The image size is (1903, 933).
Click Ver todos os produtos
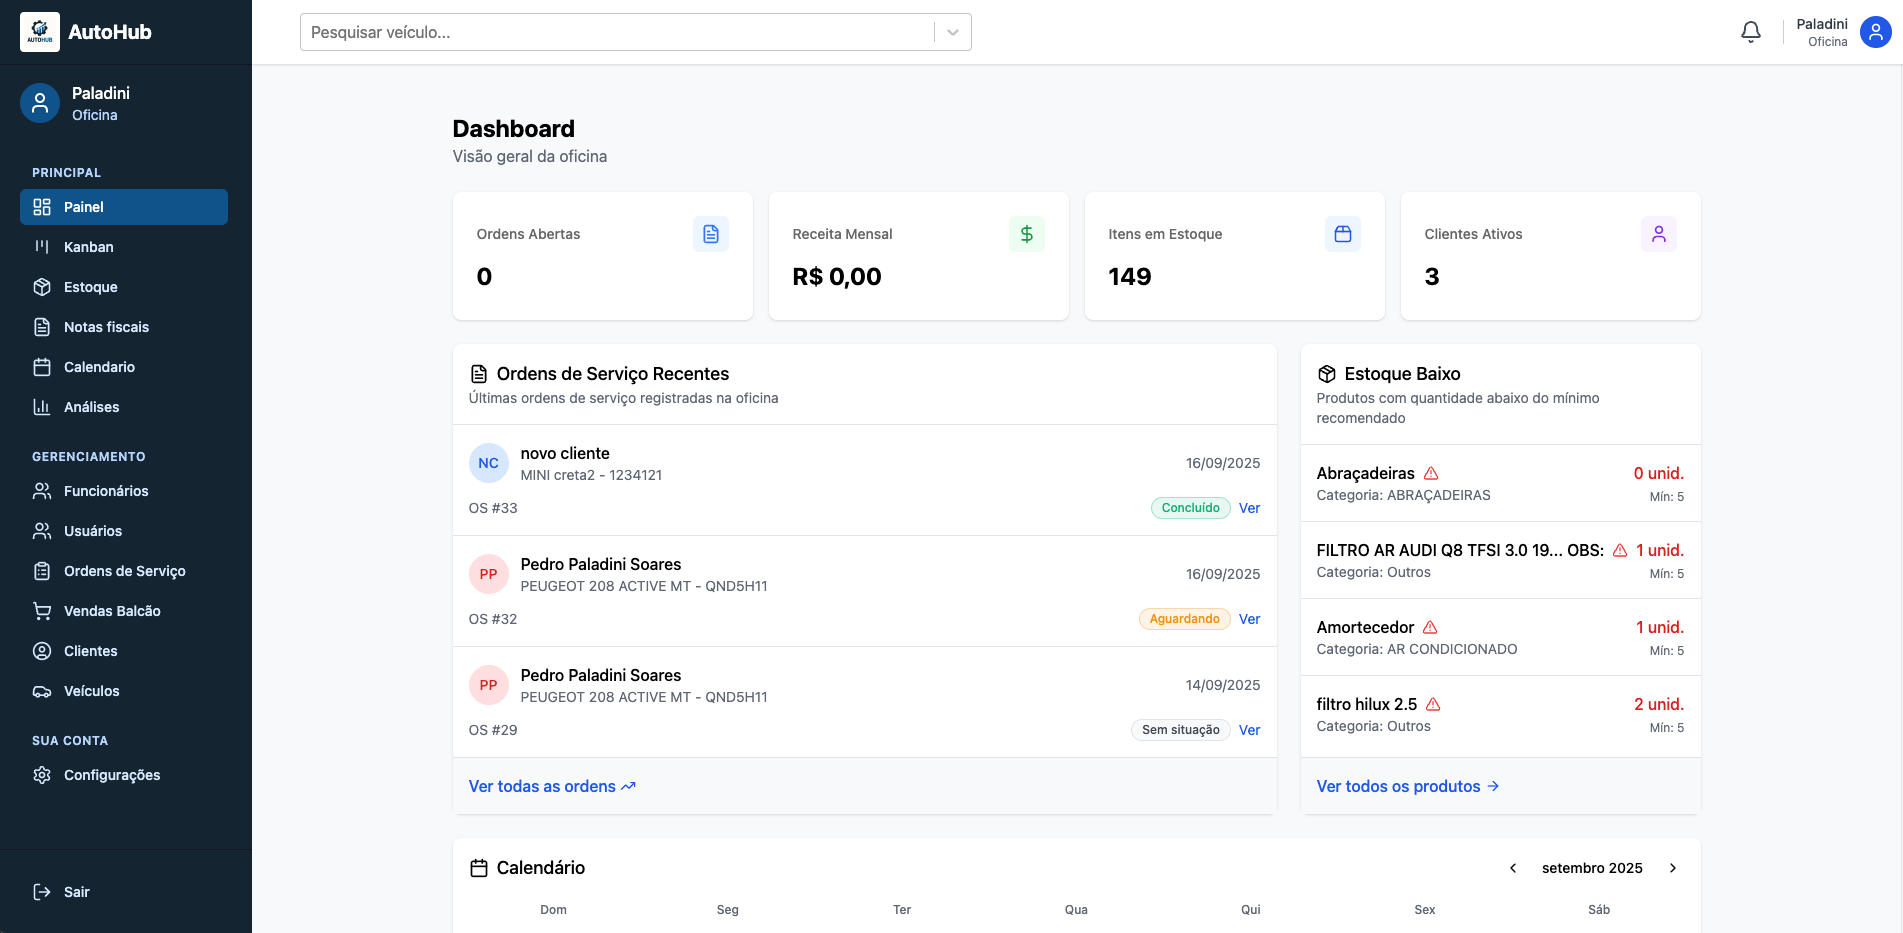coord(1398,786)
